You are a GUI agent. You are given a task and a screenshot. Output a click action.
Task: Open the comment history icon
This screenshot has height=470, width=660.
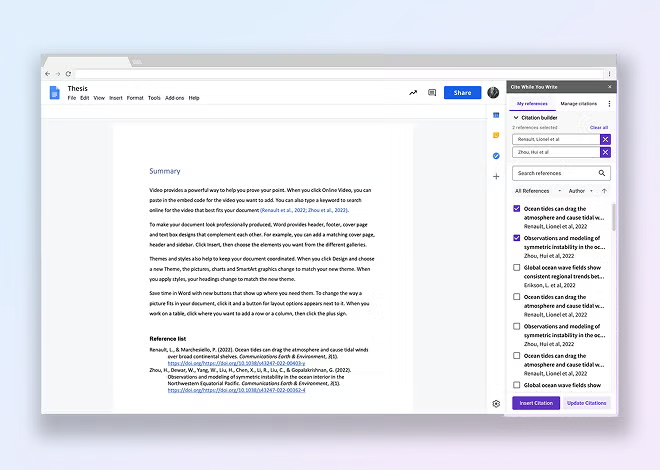pyautogui.click(x=432, y=93)
